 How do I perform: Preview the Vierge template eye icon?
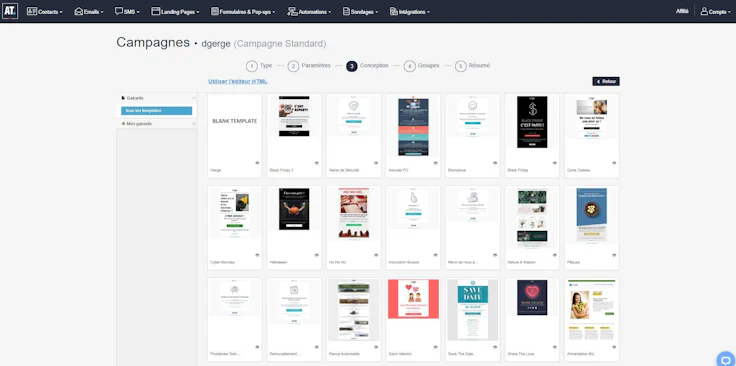(257, 163)
